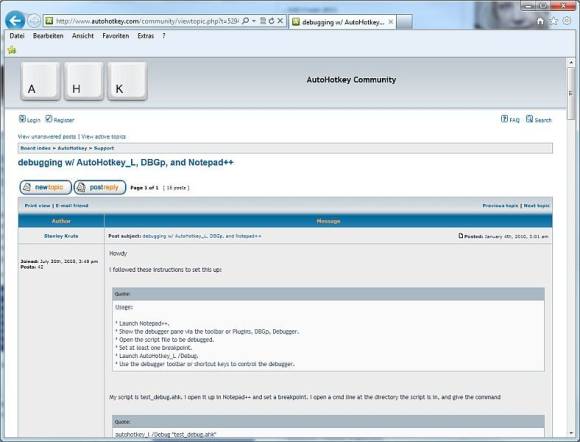Screen dimensions: 580x442
Task: Click Print view link
Action: 37,205
